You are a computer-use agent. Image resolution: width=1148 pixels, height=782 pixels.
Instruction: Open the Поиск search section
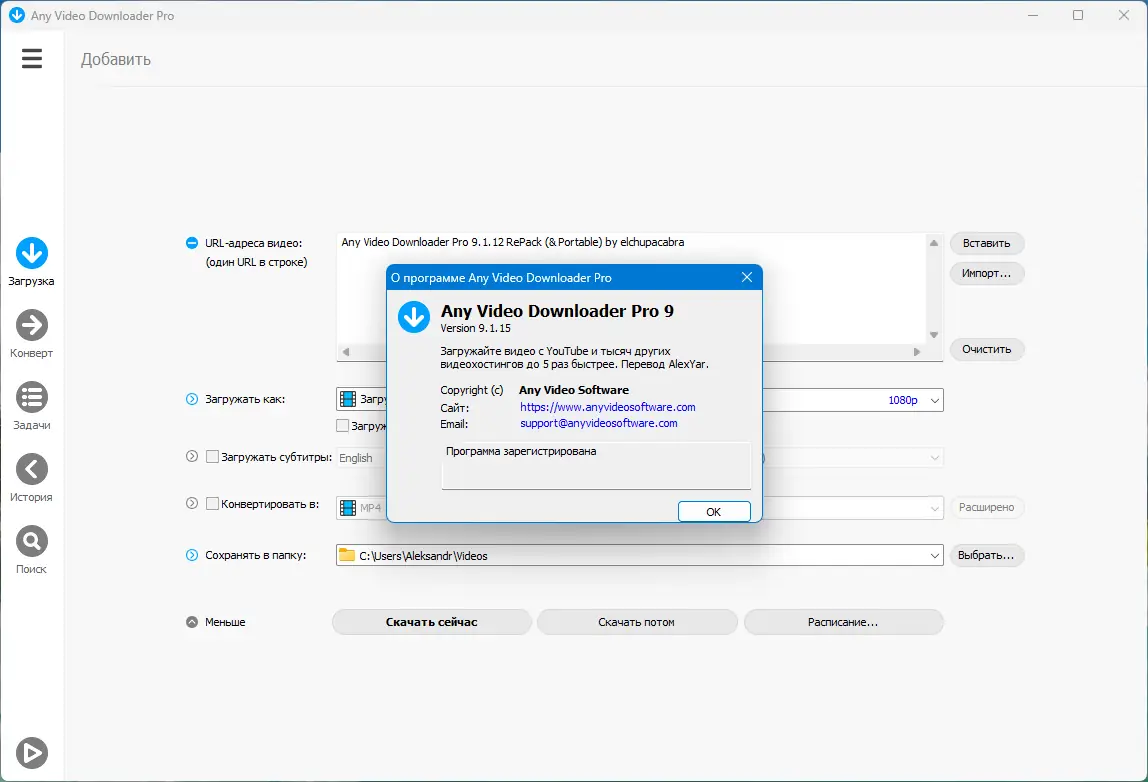click(x=31, y=550)
